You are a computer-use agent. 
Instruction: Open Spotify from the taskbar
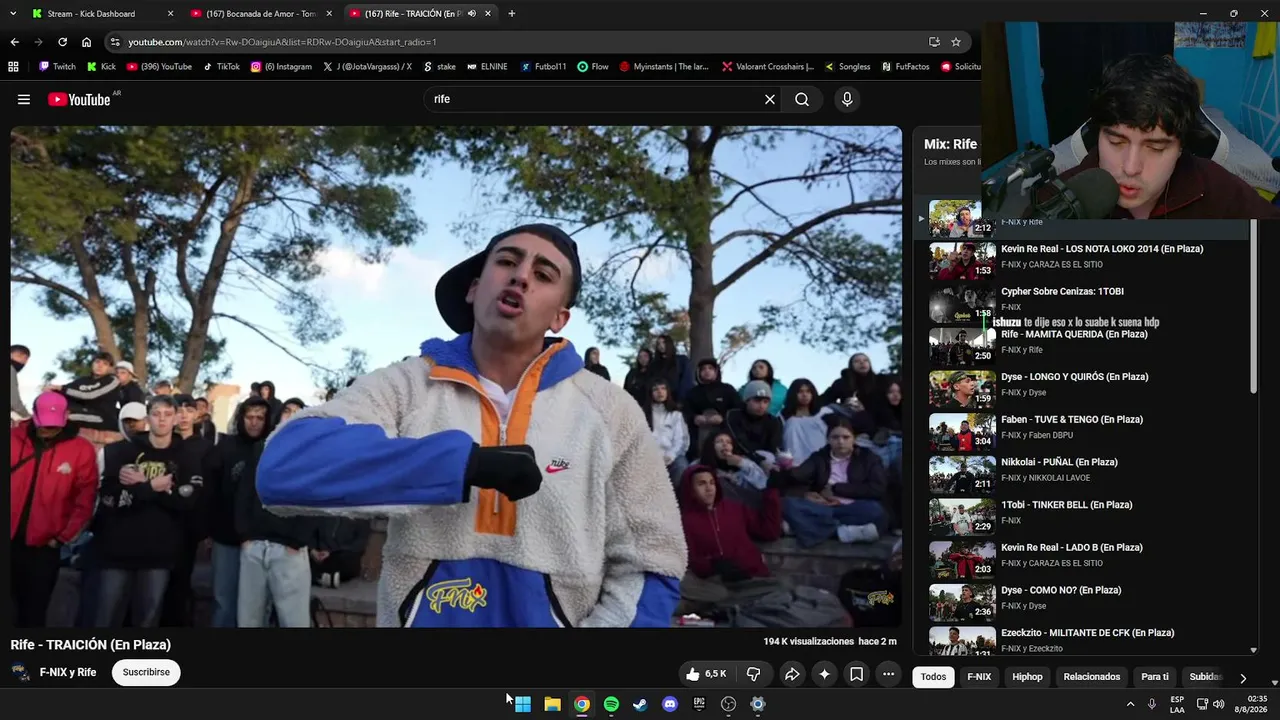tap(611, 704)
